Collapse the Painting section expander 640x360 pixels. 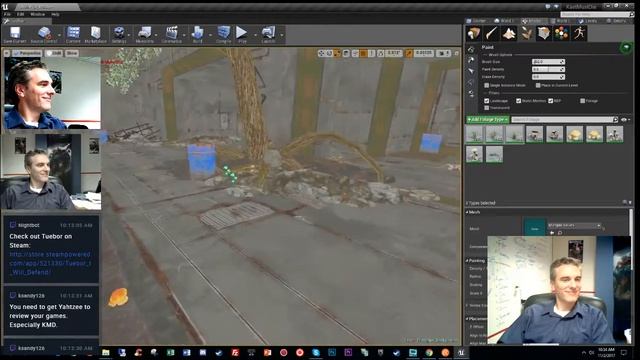467,260
